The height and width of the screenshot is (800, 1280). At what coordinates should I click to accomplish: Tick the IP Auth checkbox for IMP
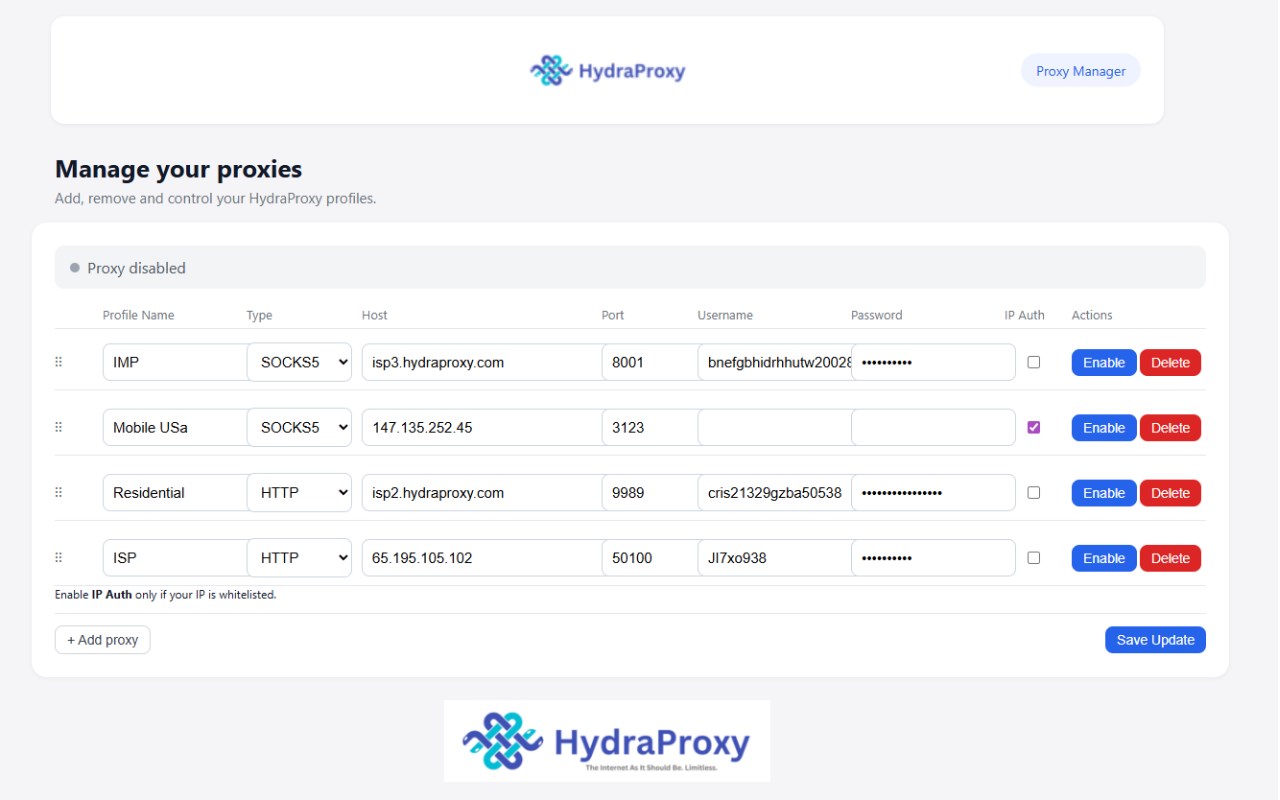pyautogui.click(x=1034, y=362)
